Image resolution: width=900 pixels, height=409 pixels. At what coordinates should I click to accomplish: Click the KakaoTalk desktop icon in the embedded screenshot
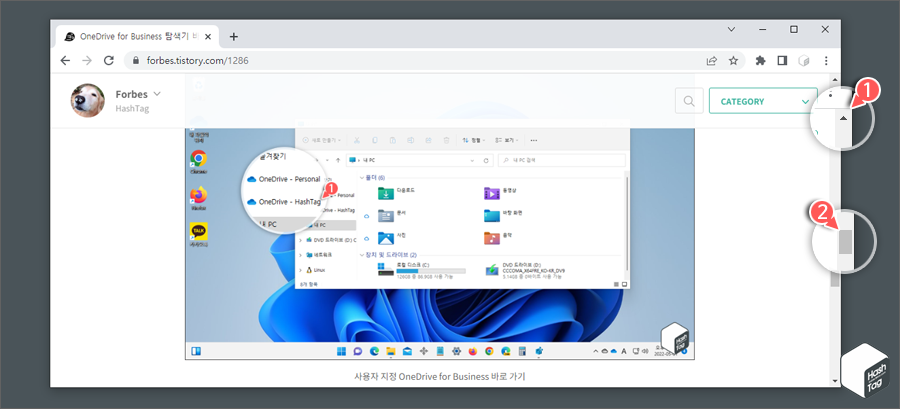click(199, 235)
